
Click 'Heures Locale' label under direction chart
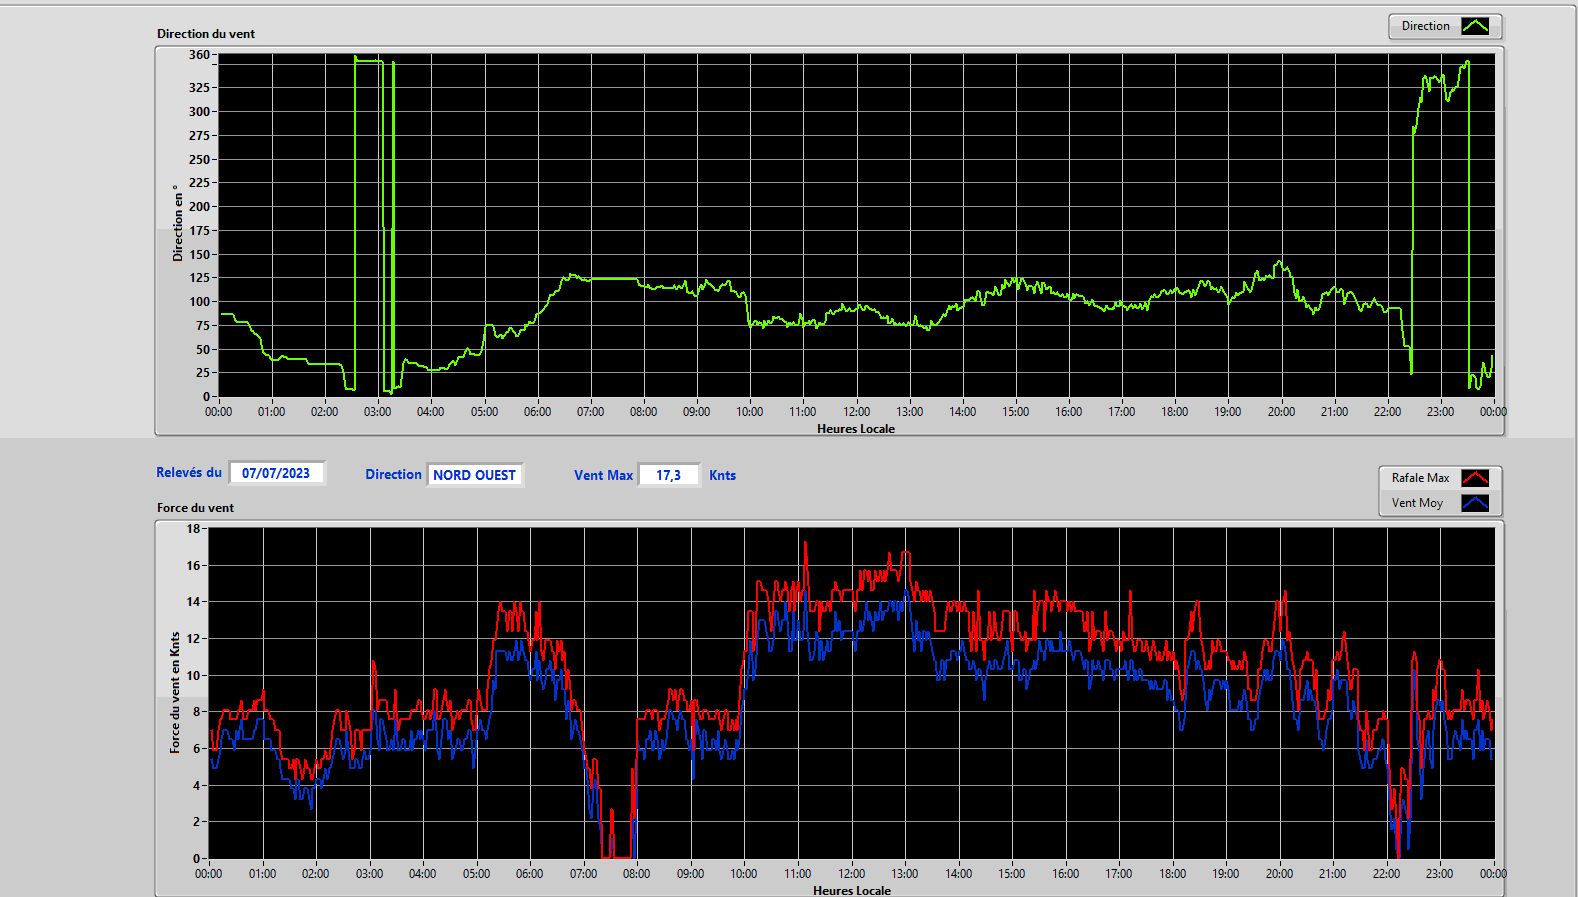856,428
